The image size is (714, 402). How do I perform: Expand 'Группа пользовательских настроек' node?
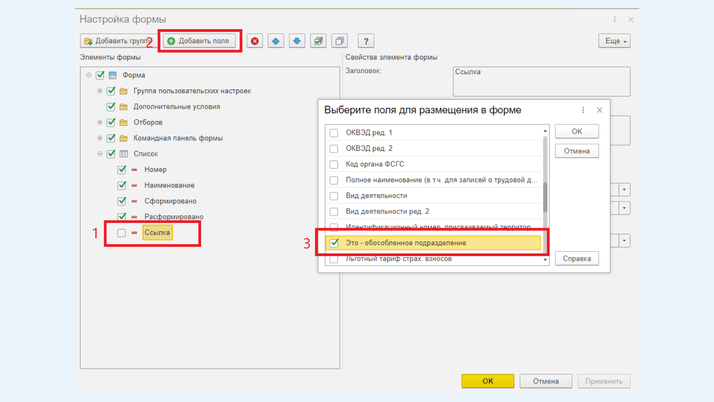pos(100,91)
